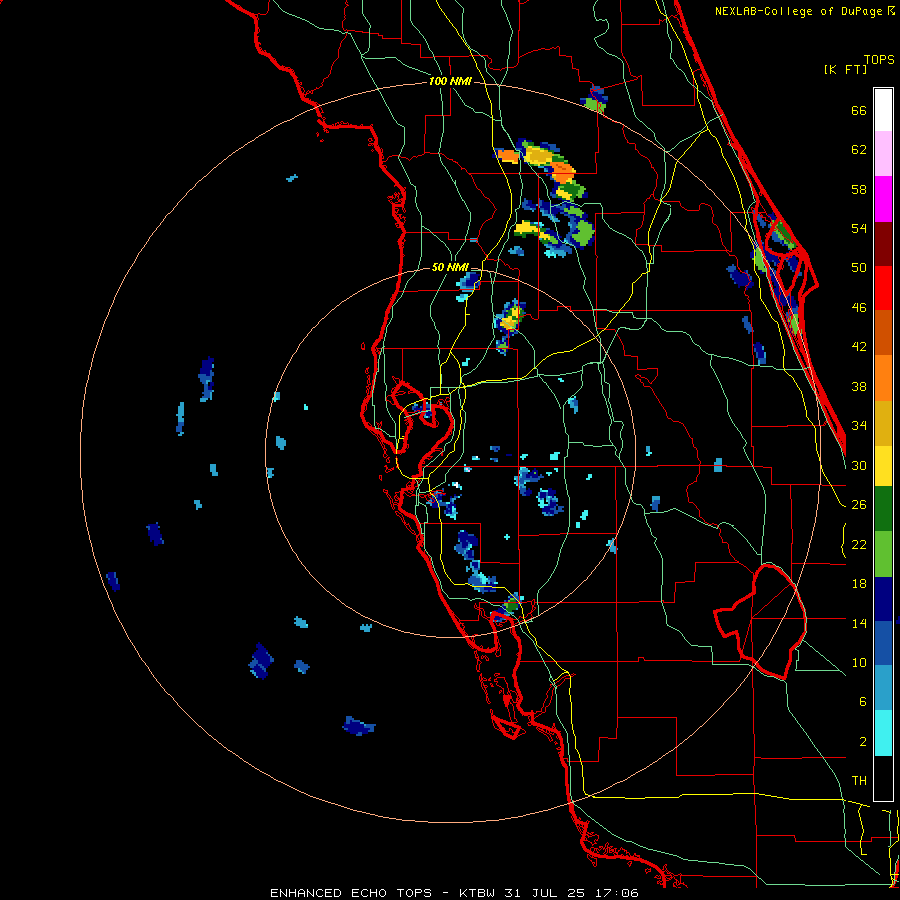Click the legend value "50"
The image size is (900, 900).
(x=859, y=268)
